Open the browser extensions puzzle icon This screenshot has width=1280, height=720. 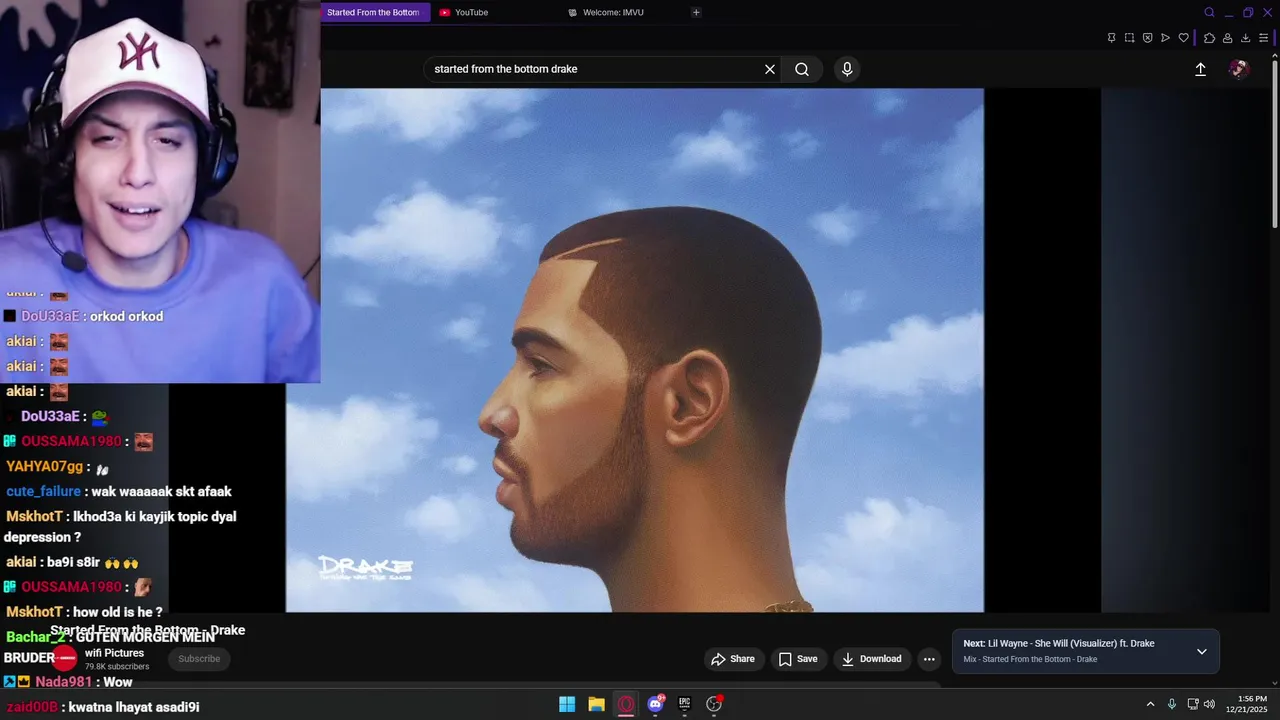1209,38
